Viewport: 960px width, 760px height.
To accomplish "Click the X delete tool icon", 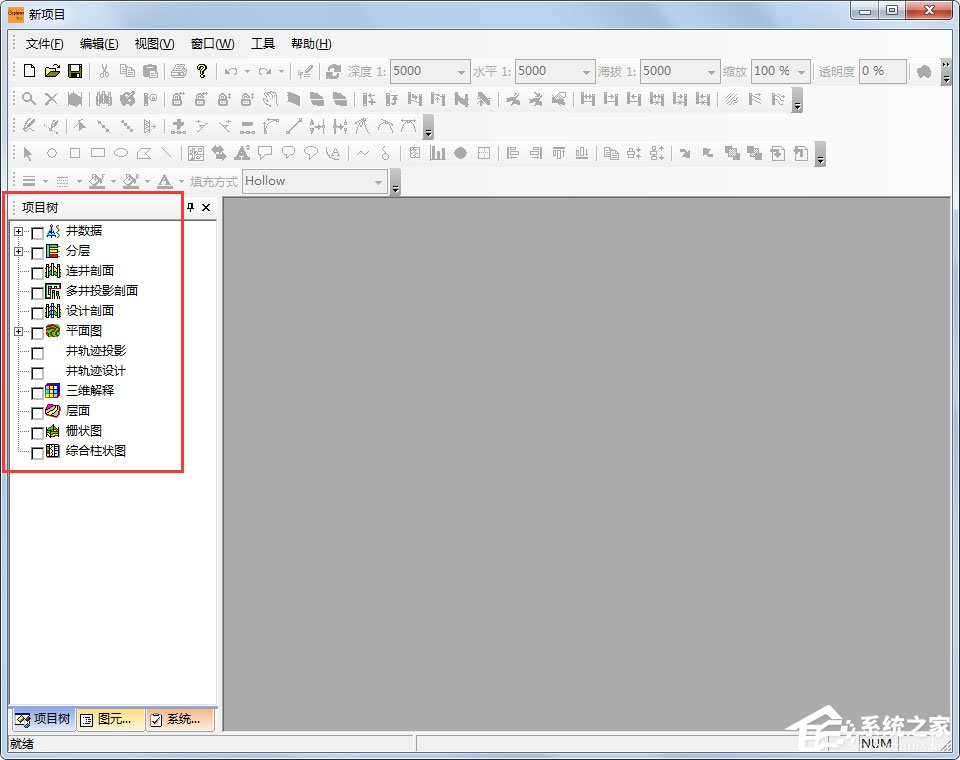I will click(51, 99).
